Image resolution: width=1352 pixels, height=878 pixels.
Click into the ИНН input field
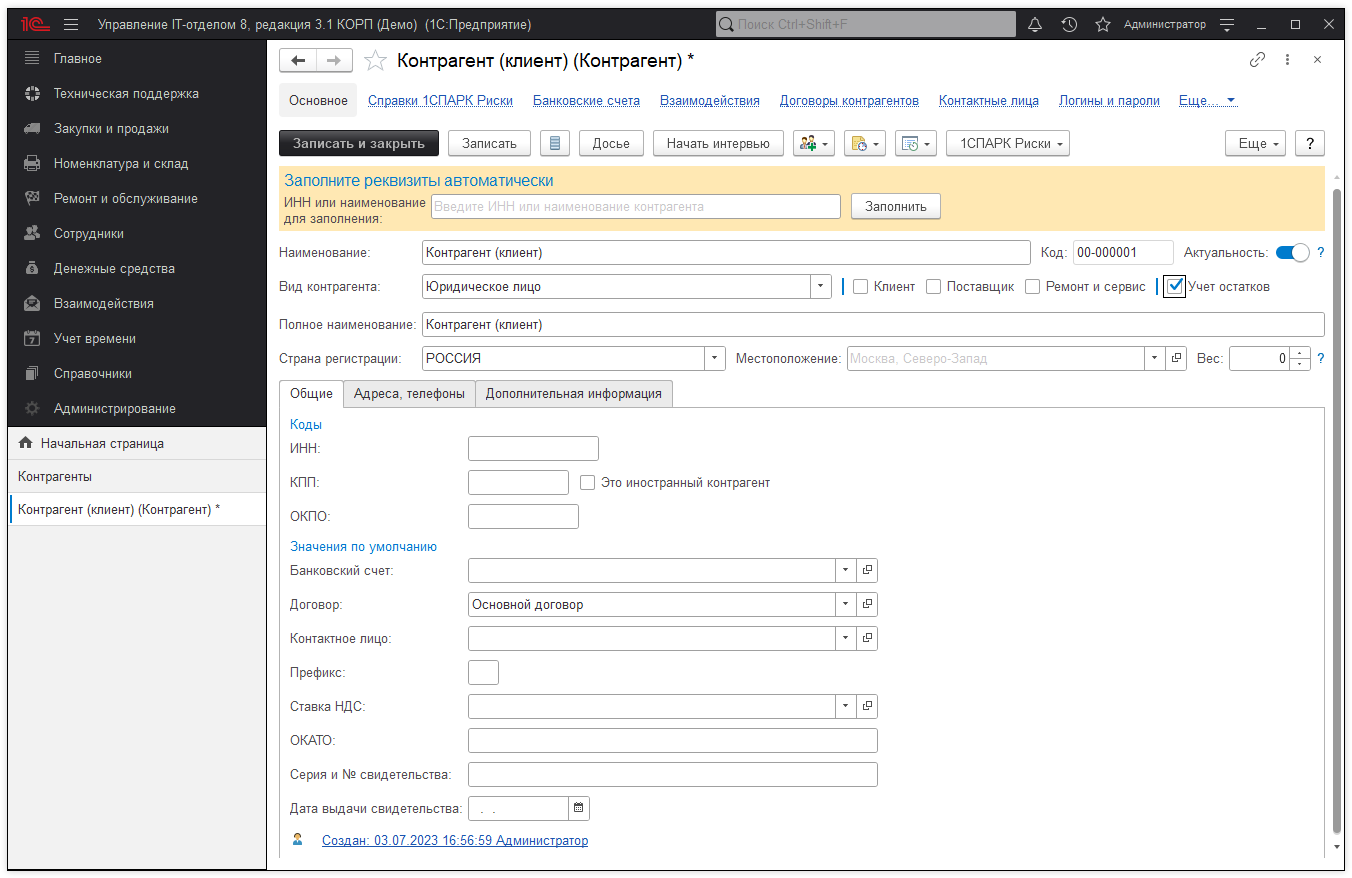click(x=533, y=449)
